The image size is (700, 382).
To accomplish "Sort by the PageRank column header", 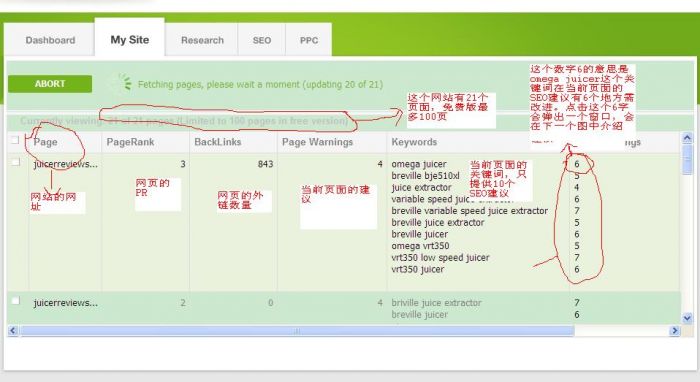I will tap(130, 142).
